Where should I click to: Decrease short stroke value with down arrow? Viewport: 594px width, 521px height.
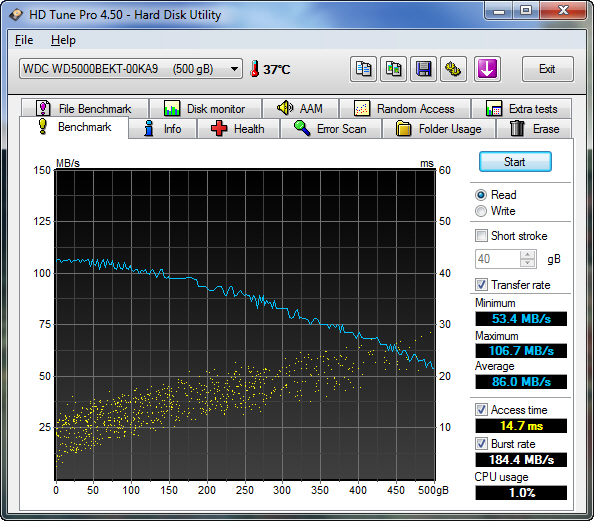click(x=527, y=263)
